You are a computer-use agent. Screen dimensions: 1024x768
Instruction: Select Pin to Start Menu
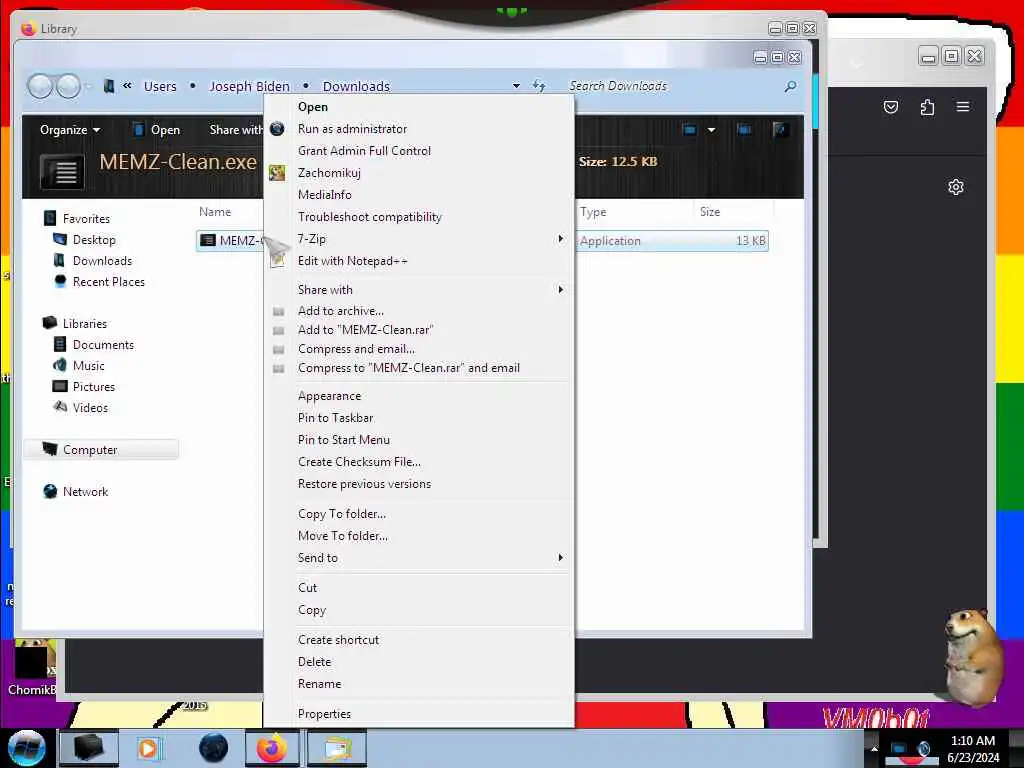pyautogui.click(x=344, y=440)
